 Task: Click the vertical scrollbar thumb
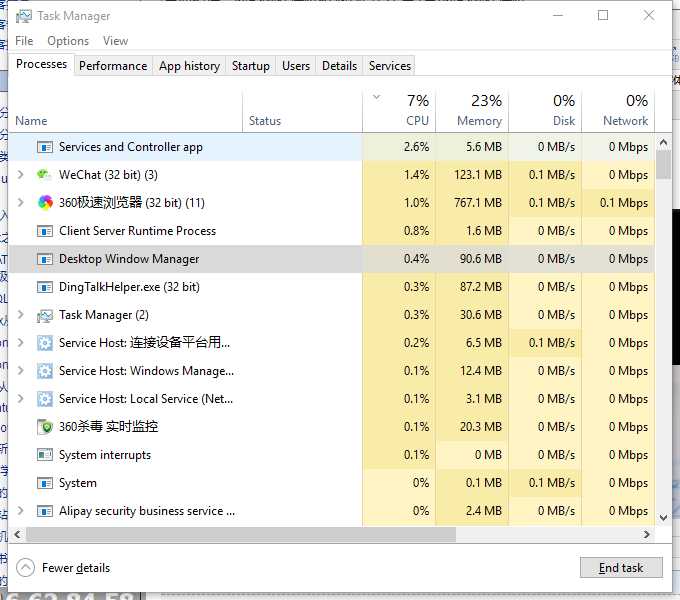coord(663,164)
